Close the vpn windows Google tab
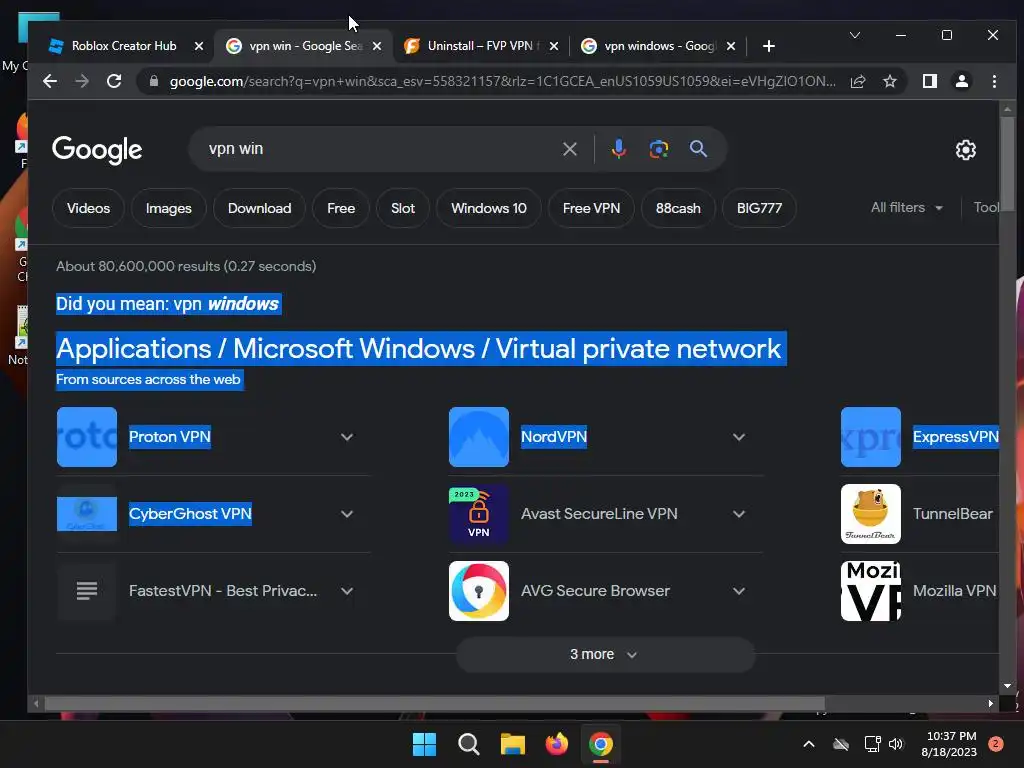The width and height of the screenshot is (1024, 768). tap(731, 46)
